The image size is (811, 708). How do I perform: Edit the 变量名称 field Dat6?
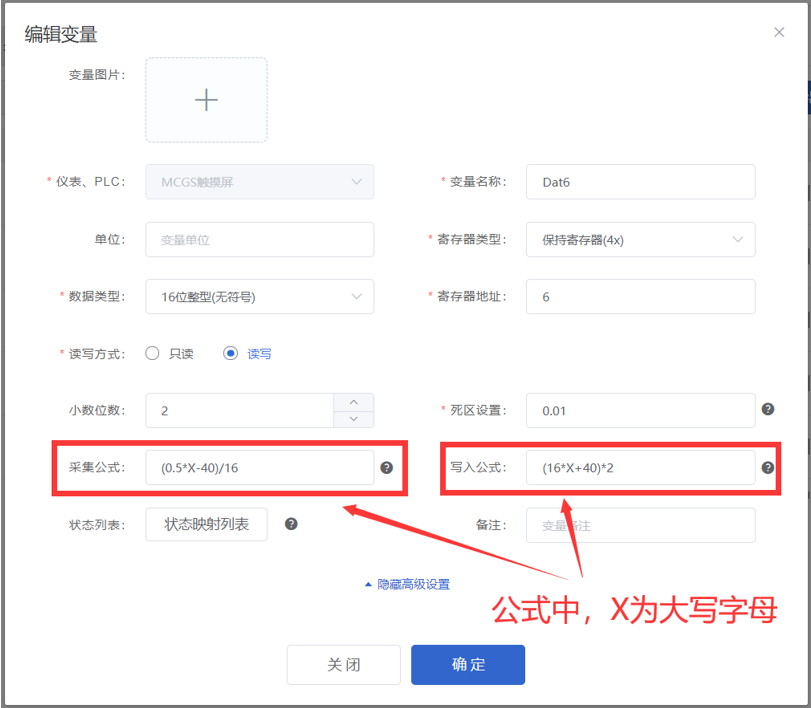tap(640, 182)
